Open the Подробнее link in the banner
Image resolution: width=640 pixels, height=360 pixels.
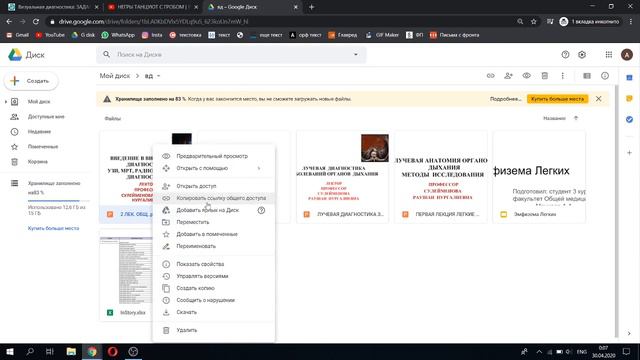[x=505, y=99]
